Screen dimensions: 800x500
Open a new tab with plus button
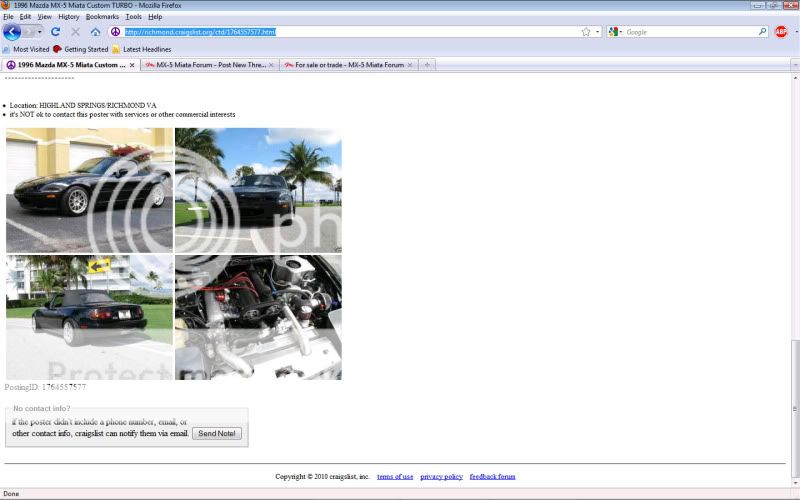tap(427, 65)
